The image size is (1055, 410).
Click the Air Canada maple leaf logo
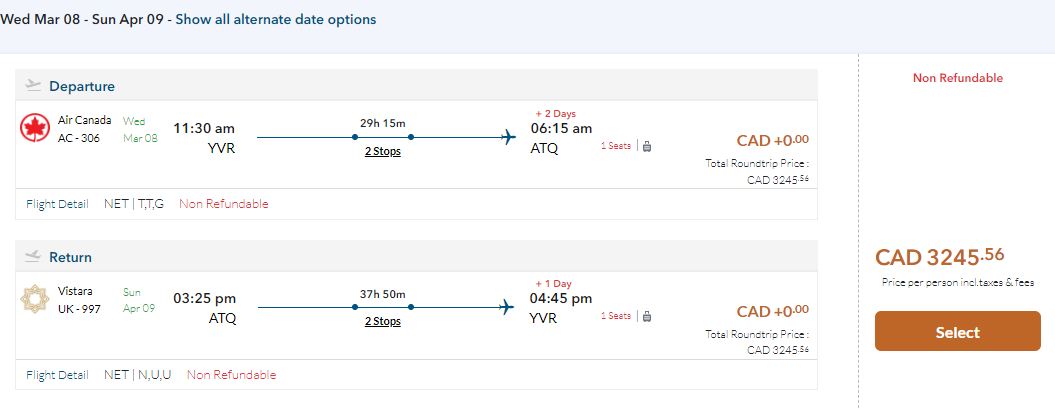point(35,128)
